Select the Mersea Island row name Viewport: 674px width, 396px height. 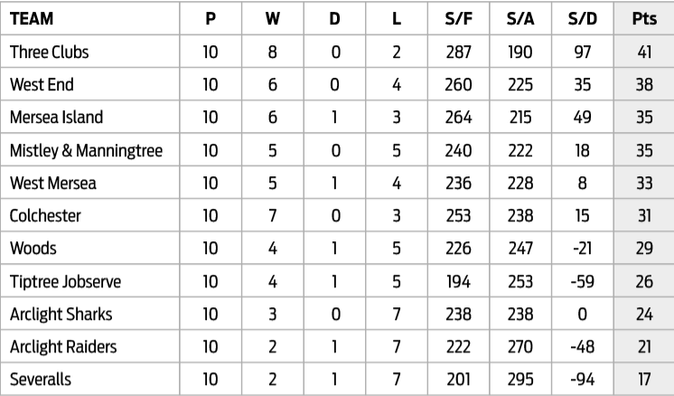coord(56,117)
